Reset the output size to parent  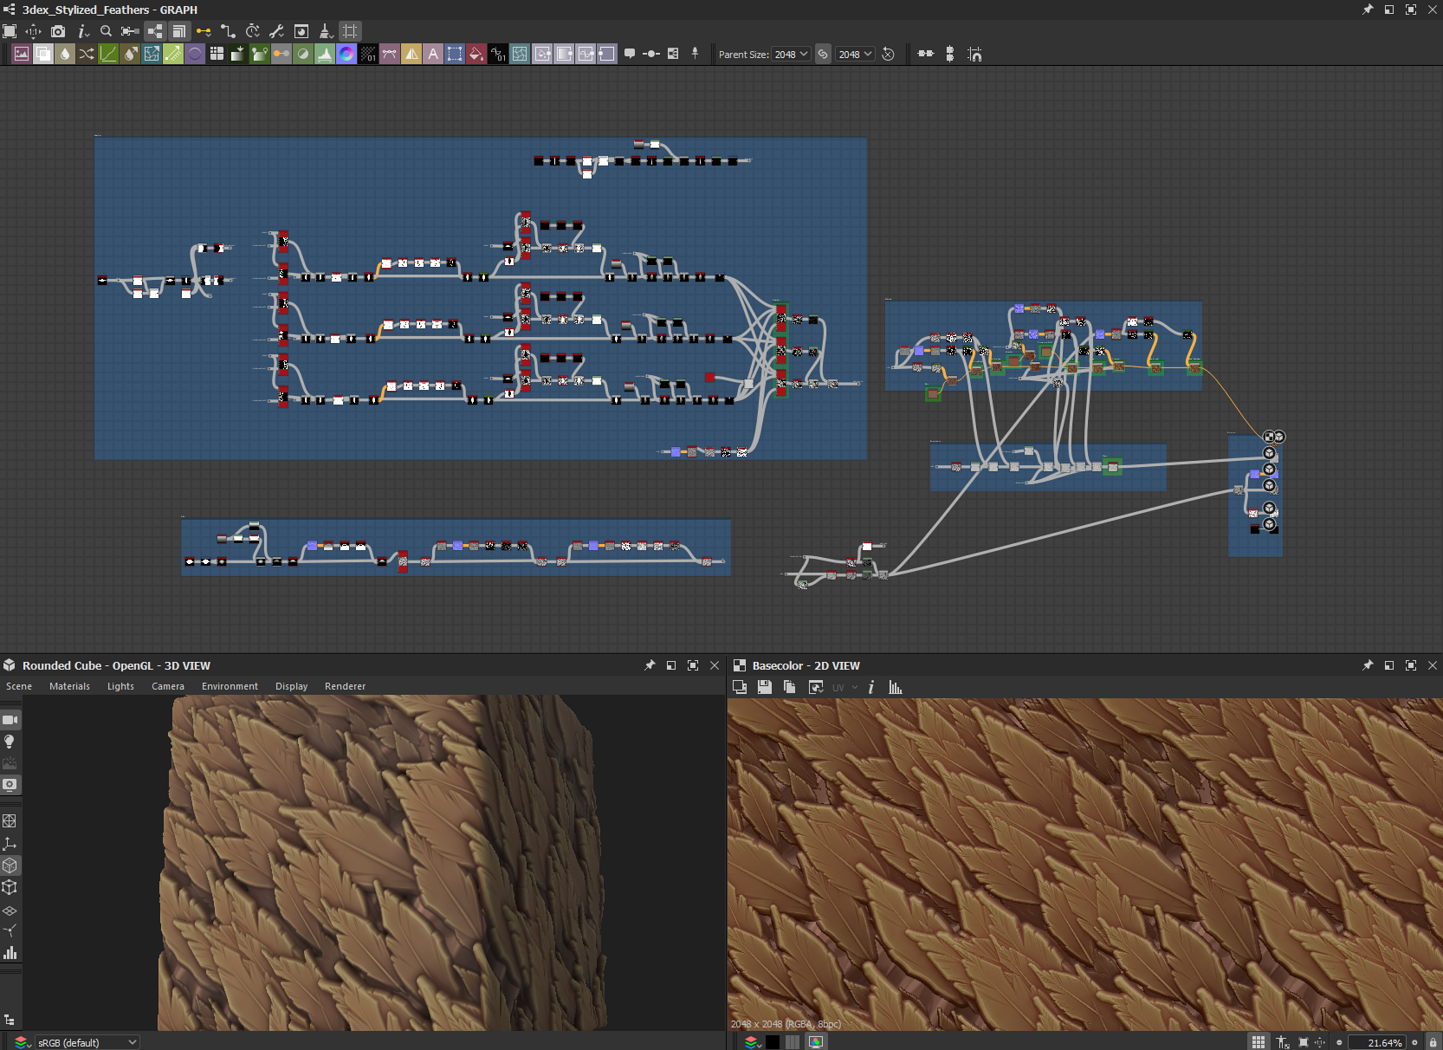[x=888, y=54]
